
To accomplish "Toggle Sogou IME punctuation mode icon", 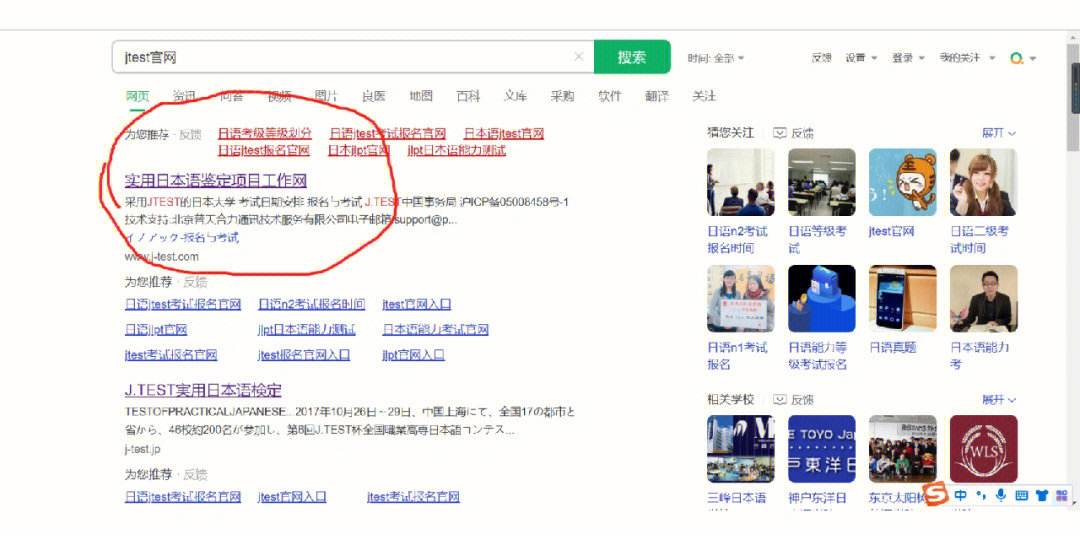I will [x=981, y=495].
